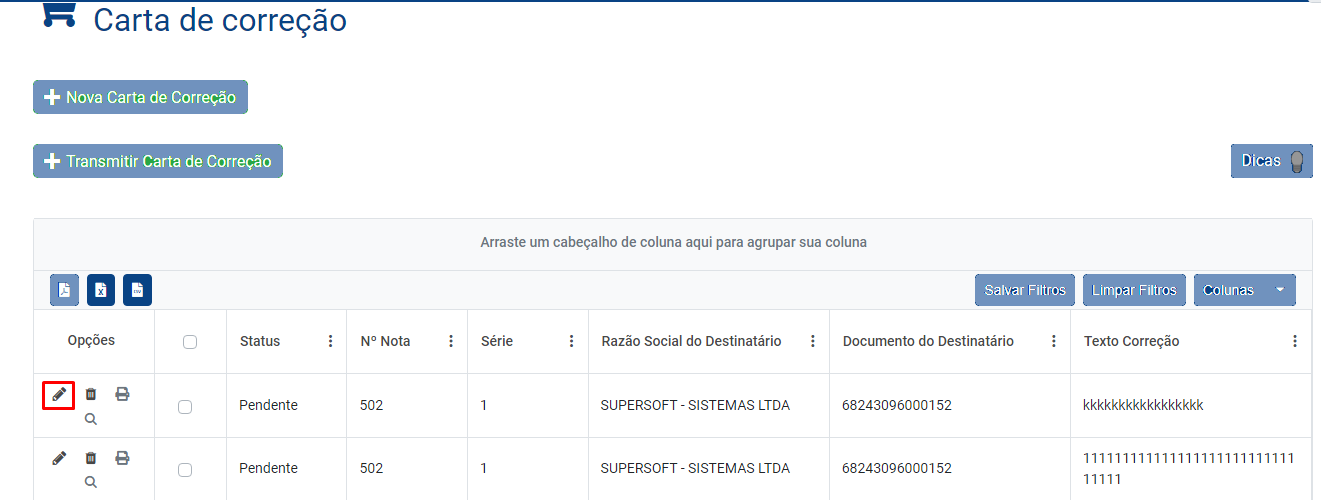Export the grid to CSV
The height and width of the screenshot is (500, 1321).
point(137,290)
